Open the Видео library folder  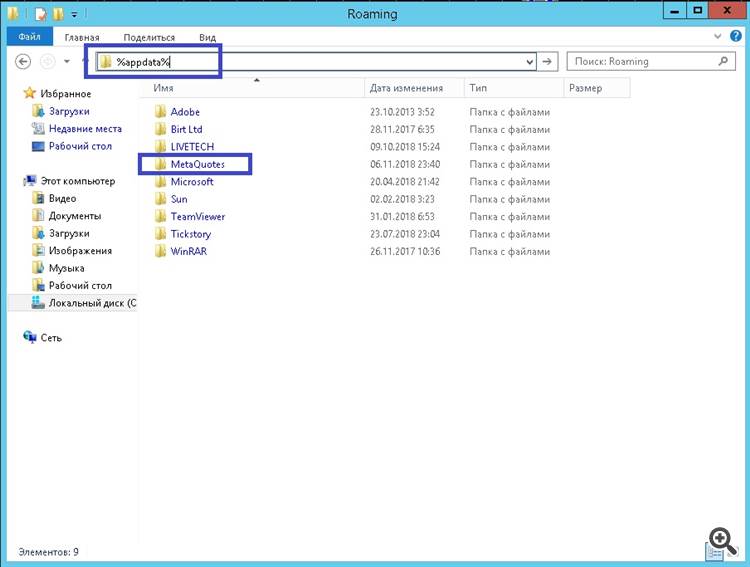pyautogui.click(x=63, y=198)
